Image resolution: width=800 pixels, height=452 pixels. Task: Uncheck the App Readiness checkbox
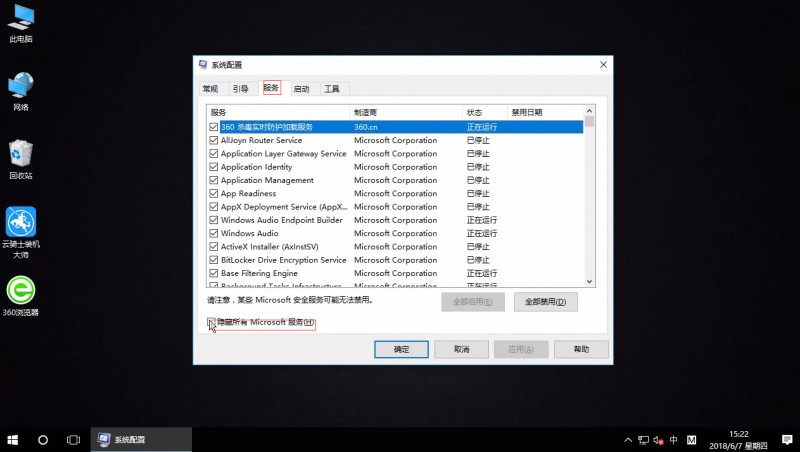pyautogui.click(x=214, y=193)
